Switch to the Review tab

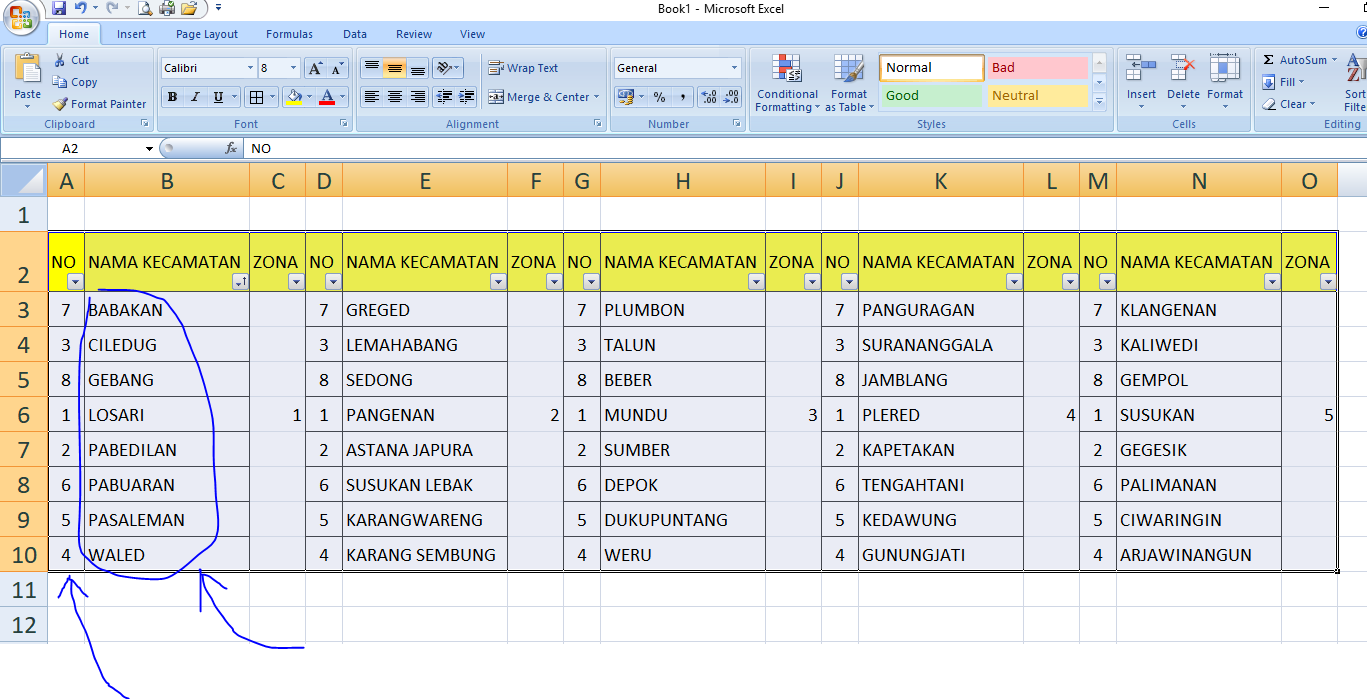coord(414,34)
